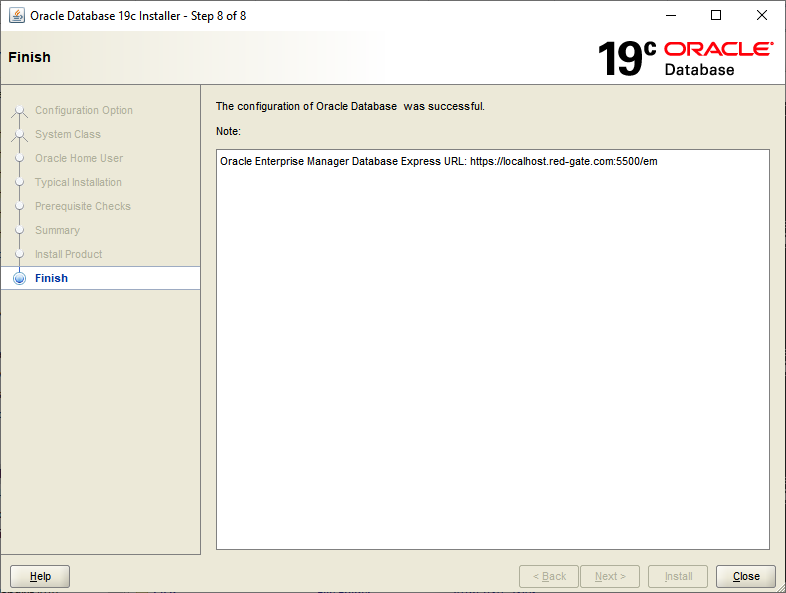Select the Summary step
Viewport: 786px width, 593px height.
click(58, 230)
